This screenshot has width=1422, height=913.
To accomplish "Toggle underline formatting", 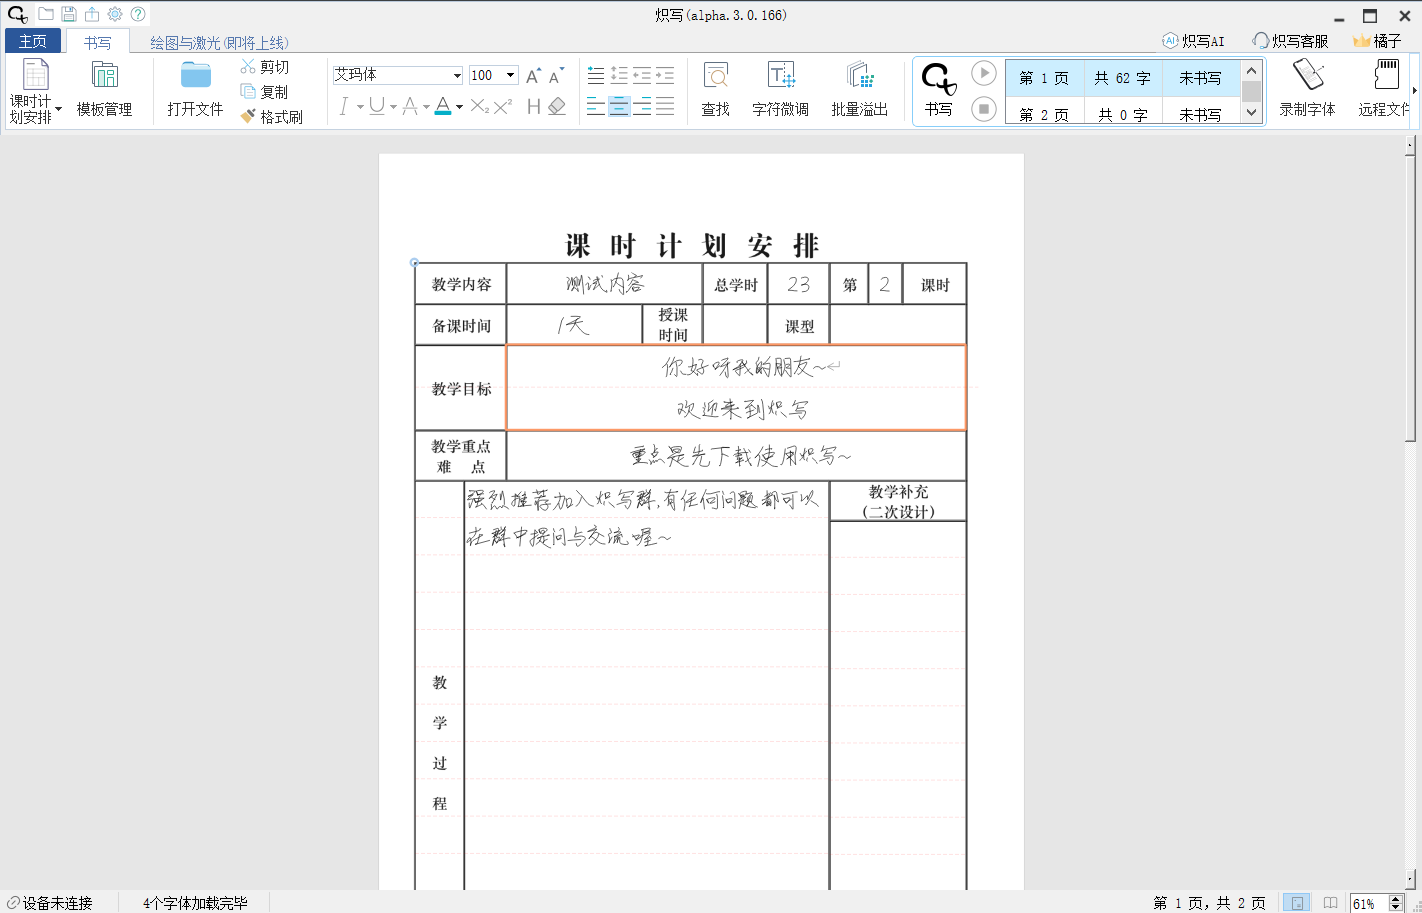I will click(x=377, y=106).
